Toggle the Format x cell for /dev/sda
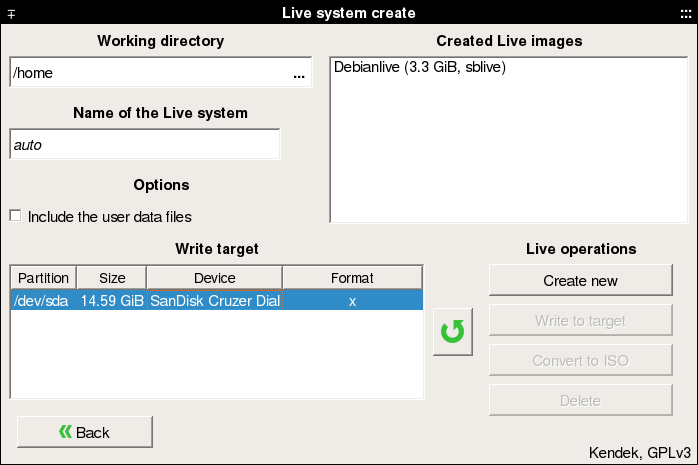 (x=352, y=301)
